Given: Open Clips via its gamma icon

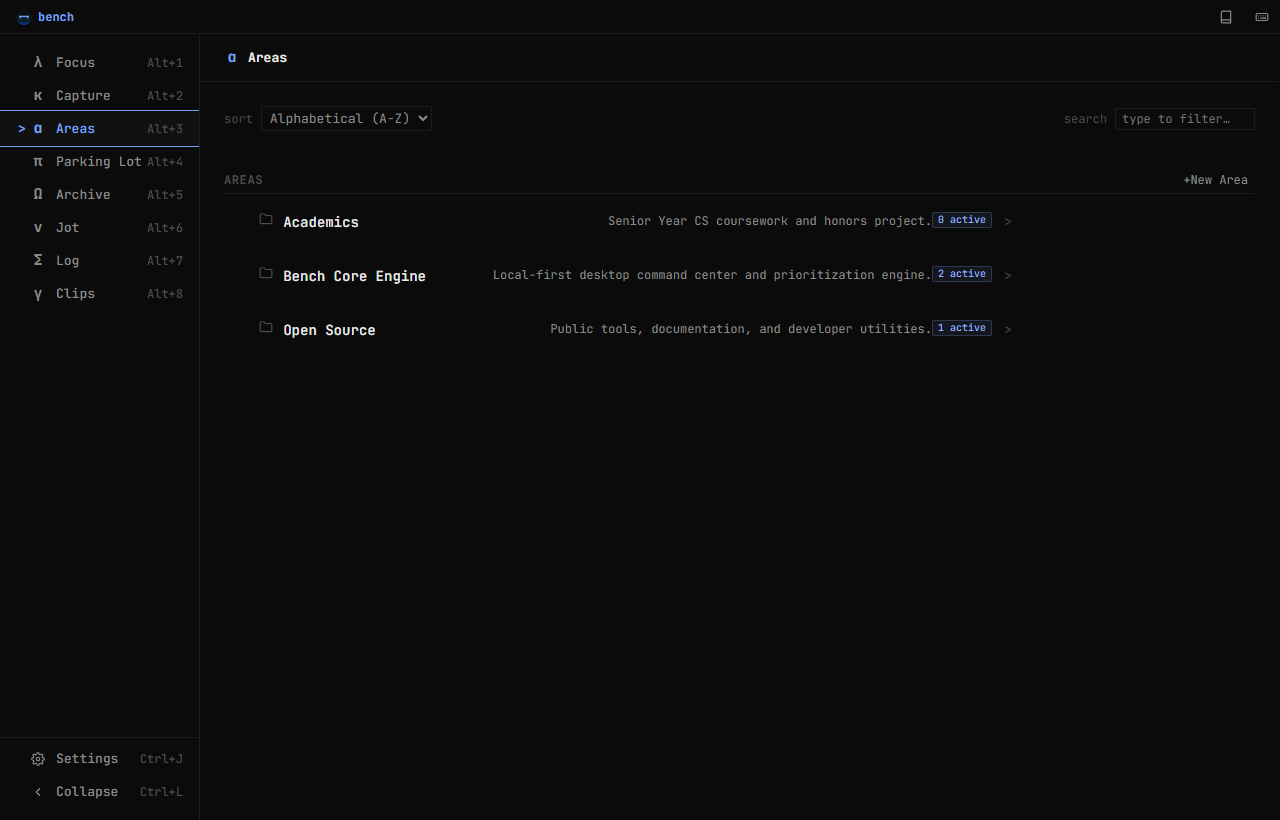Looking at the screenshot, I should (38, 293).
